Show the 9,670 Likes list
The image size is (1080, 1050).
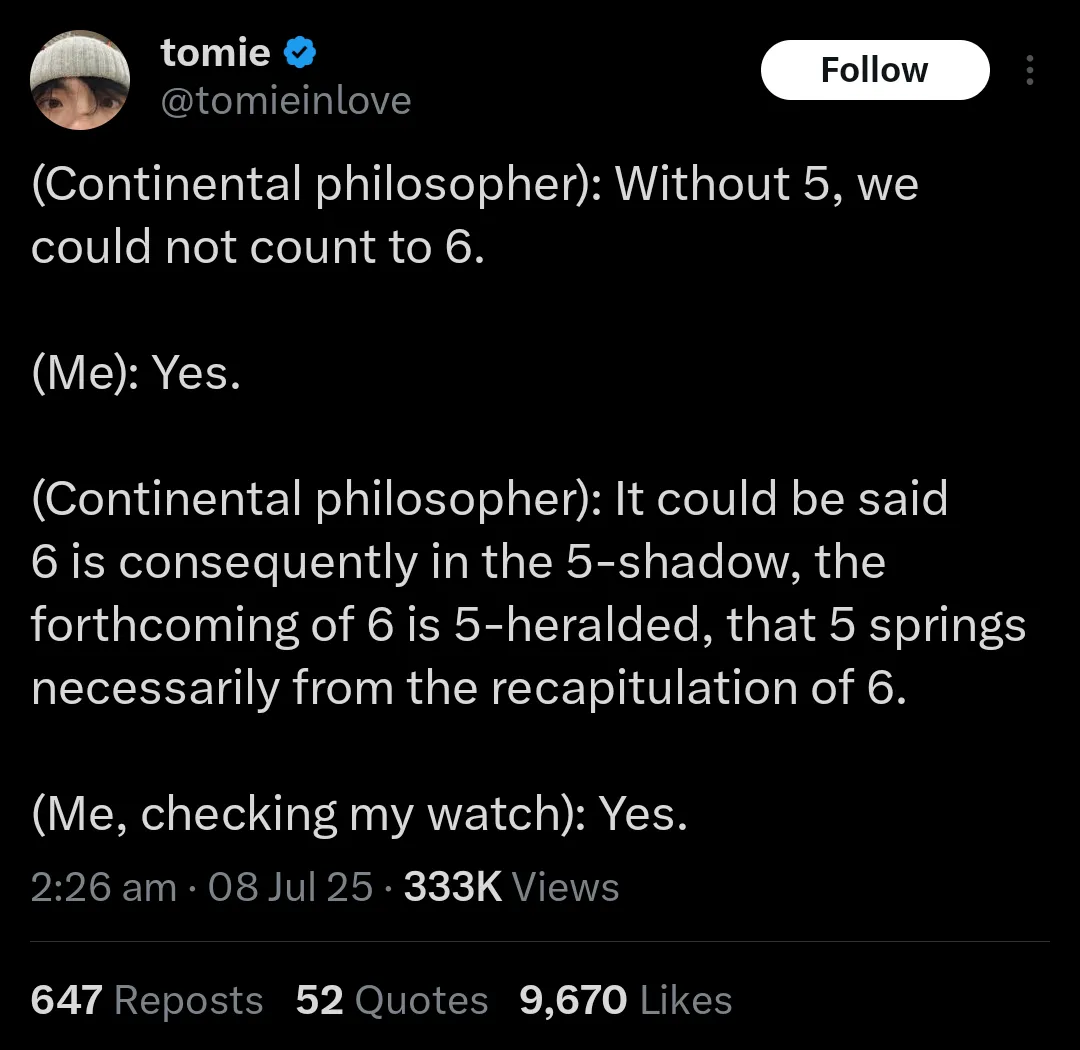[625, 999]
